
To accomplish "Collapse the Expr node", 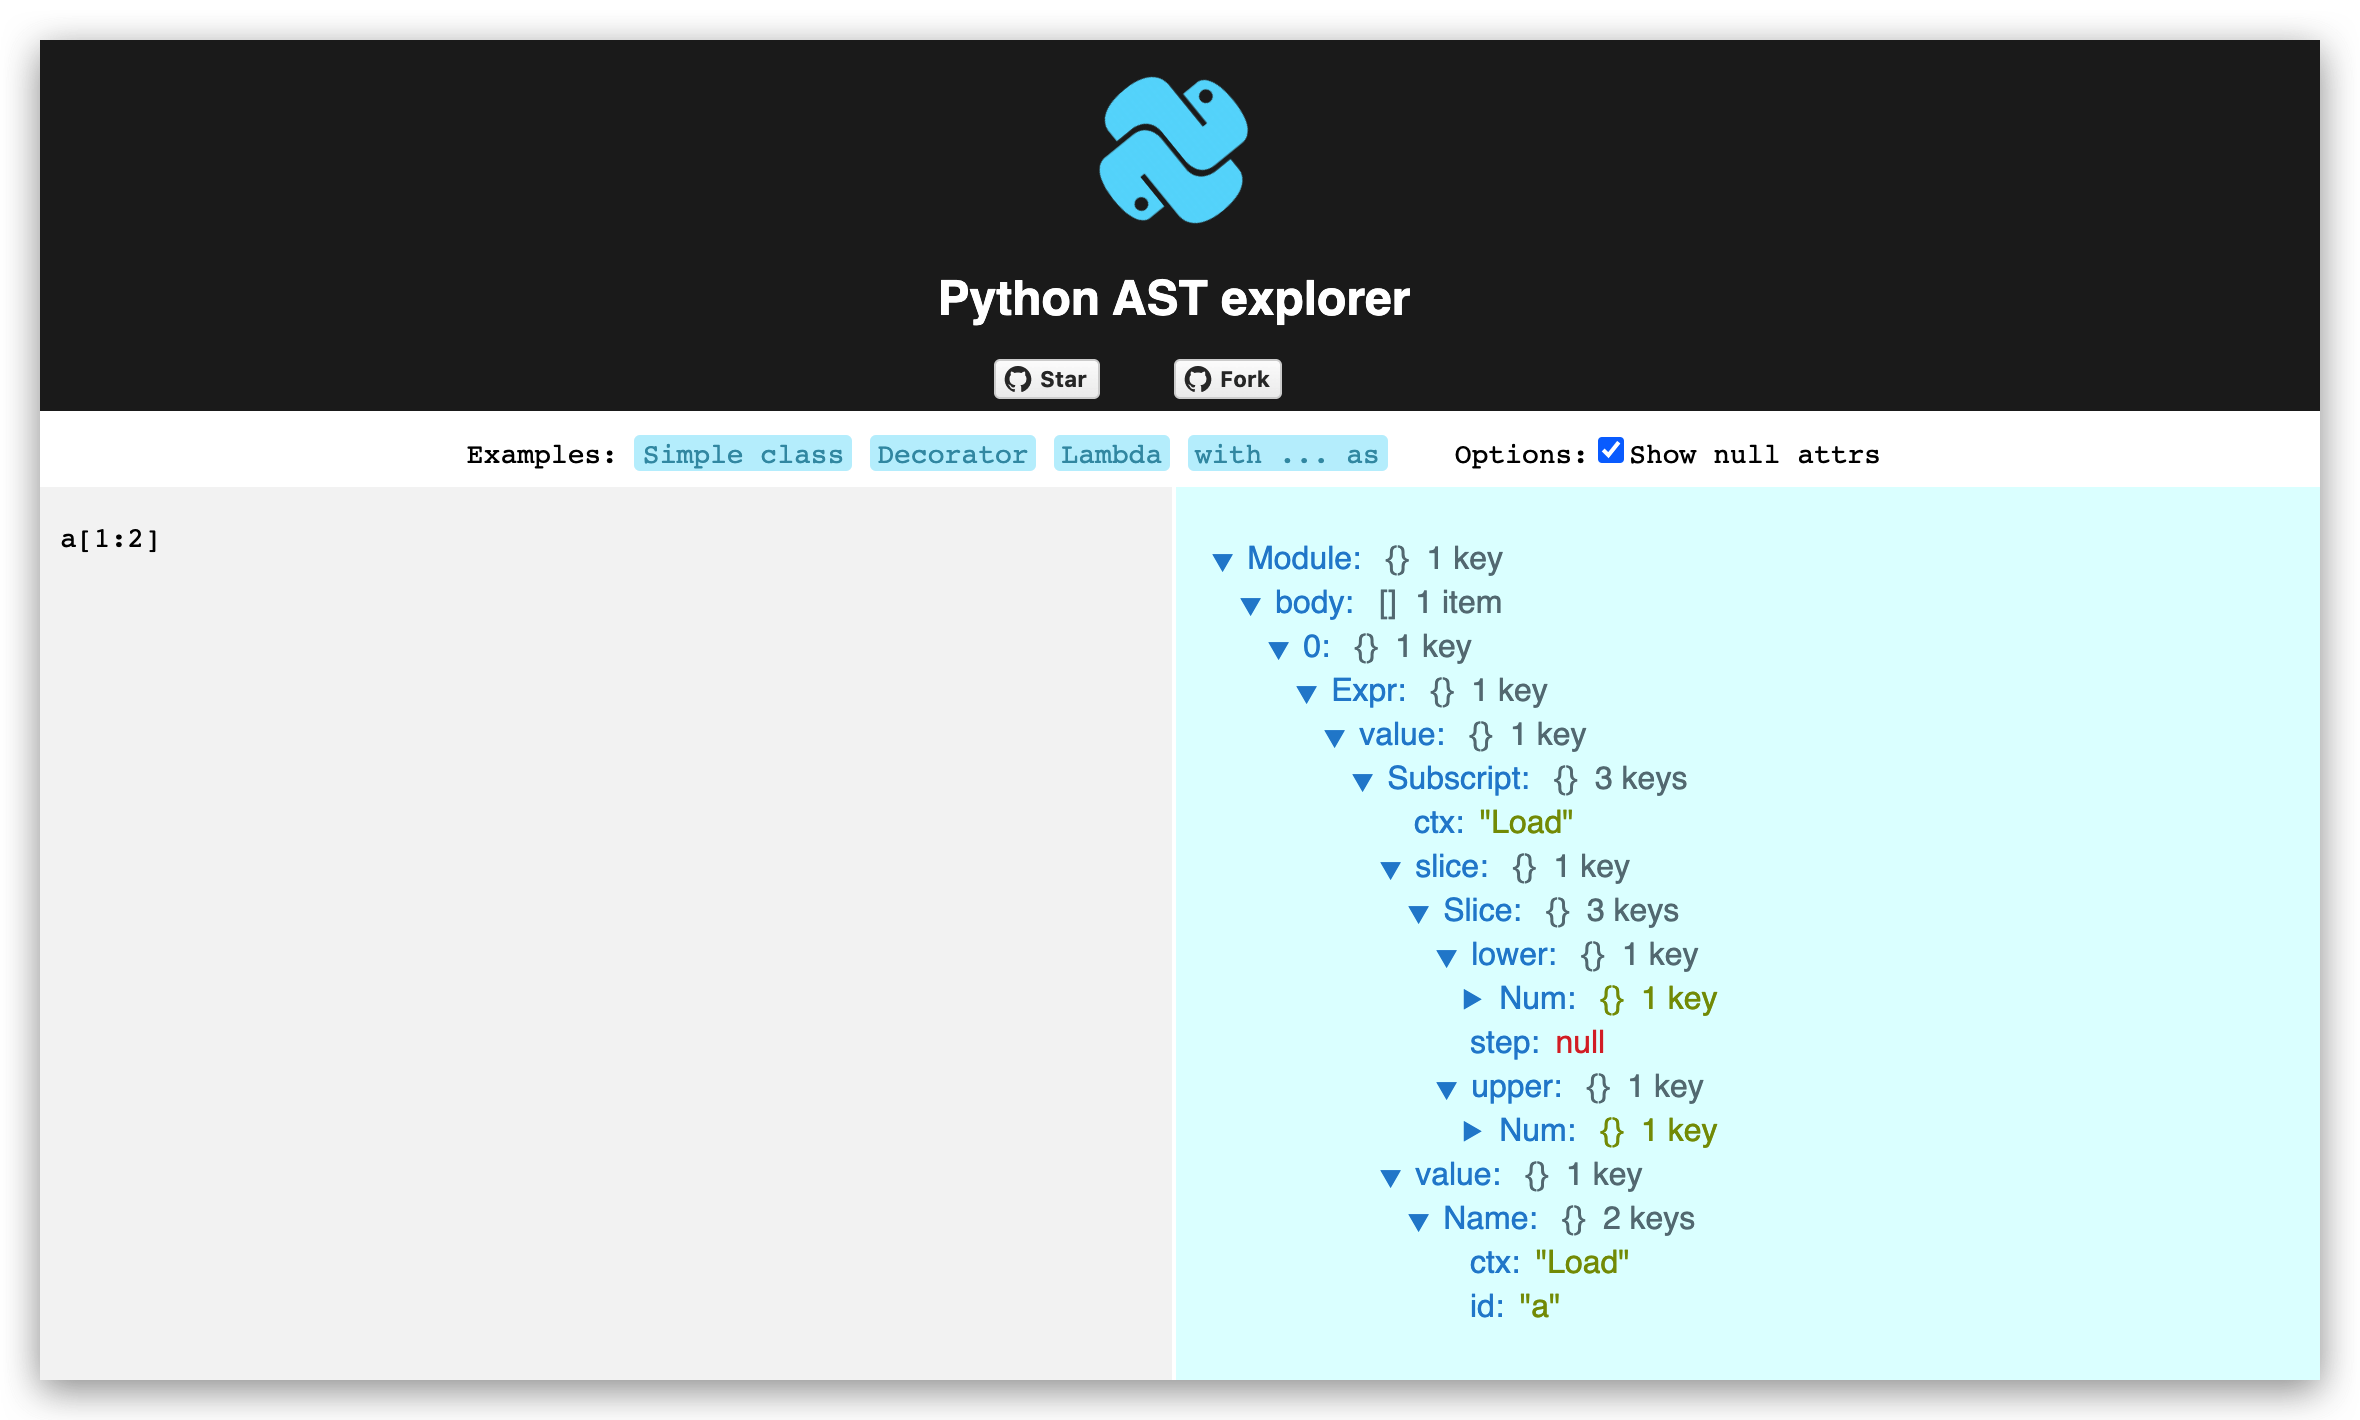I will [x=1306, y=693].
